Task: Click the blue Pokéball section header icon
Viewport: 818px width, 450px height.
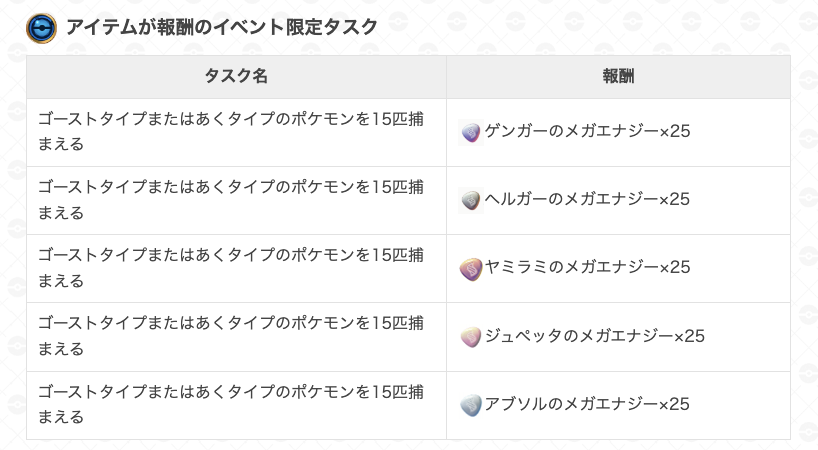Action: pyautogui.click(x=41, y=28)
